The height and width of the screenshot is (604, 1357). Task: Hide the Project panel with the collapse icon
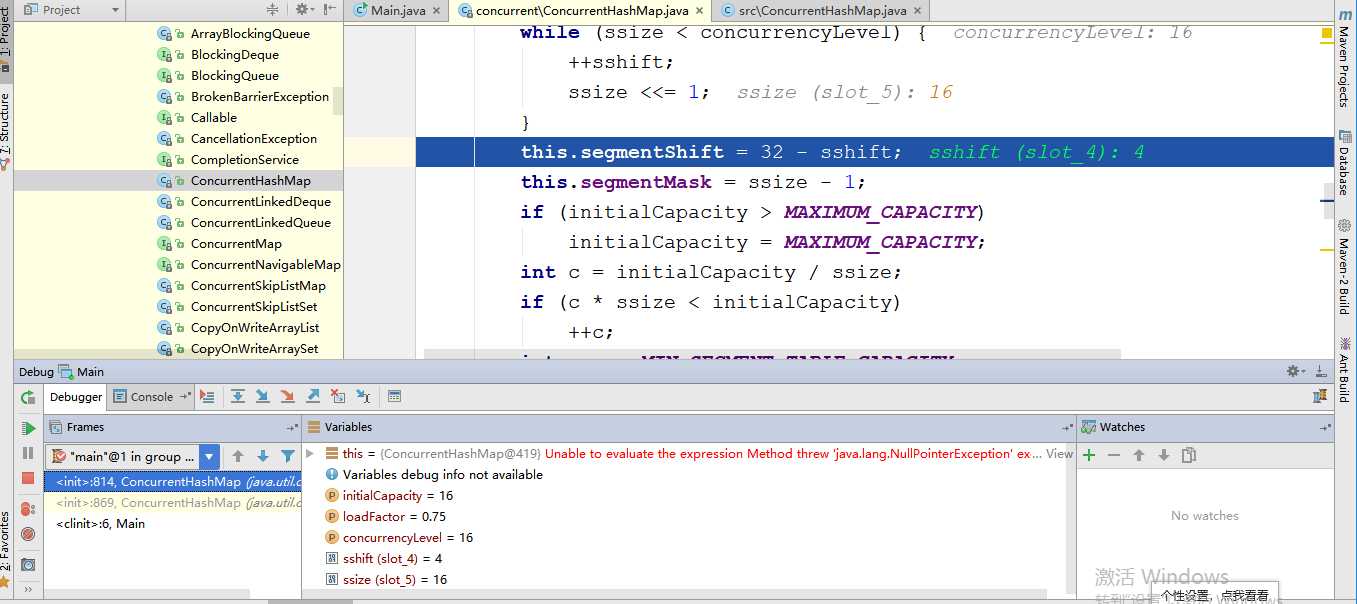pyautogui.click(x=329, y=10)
